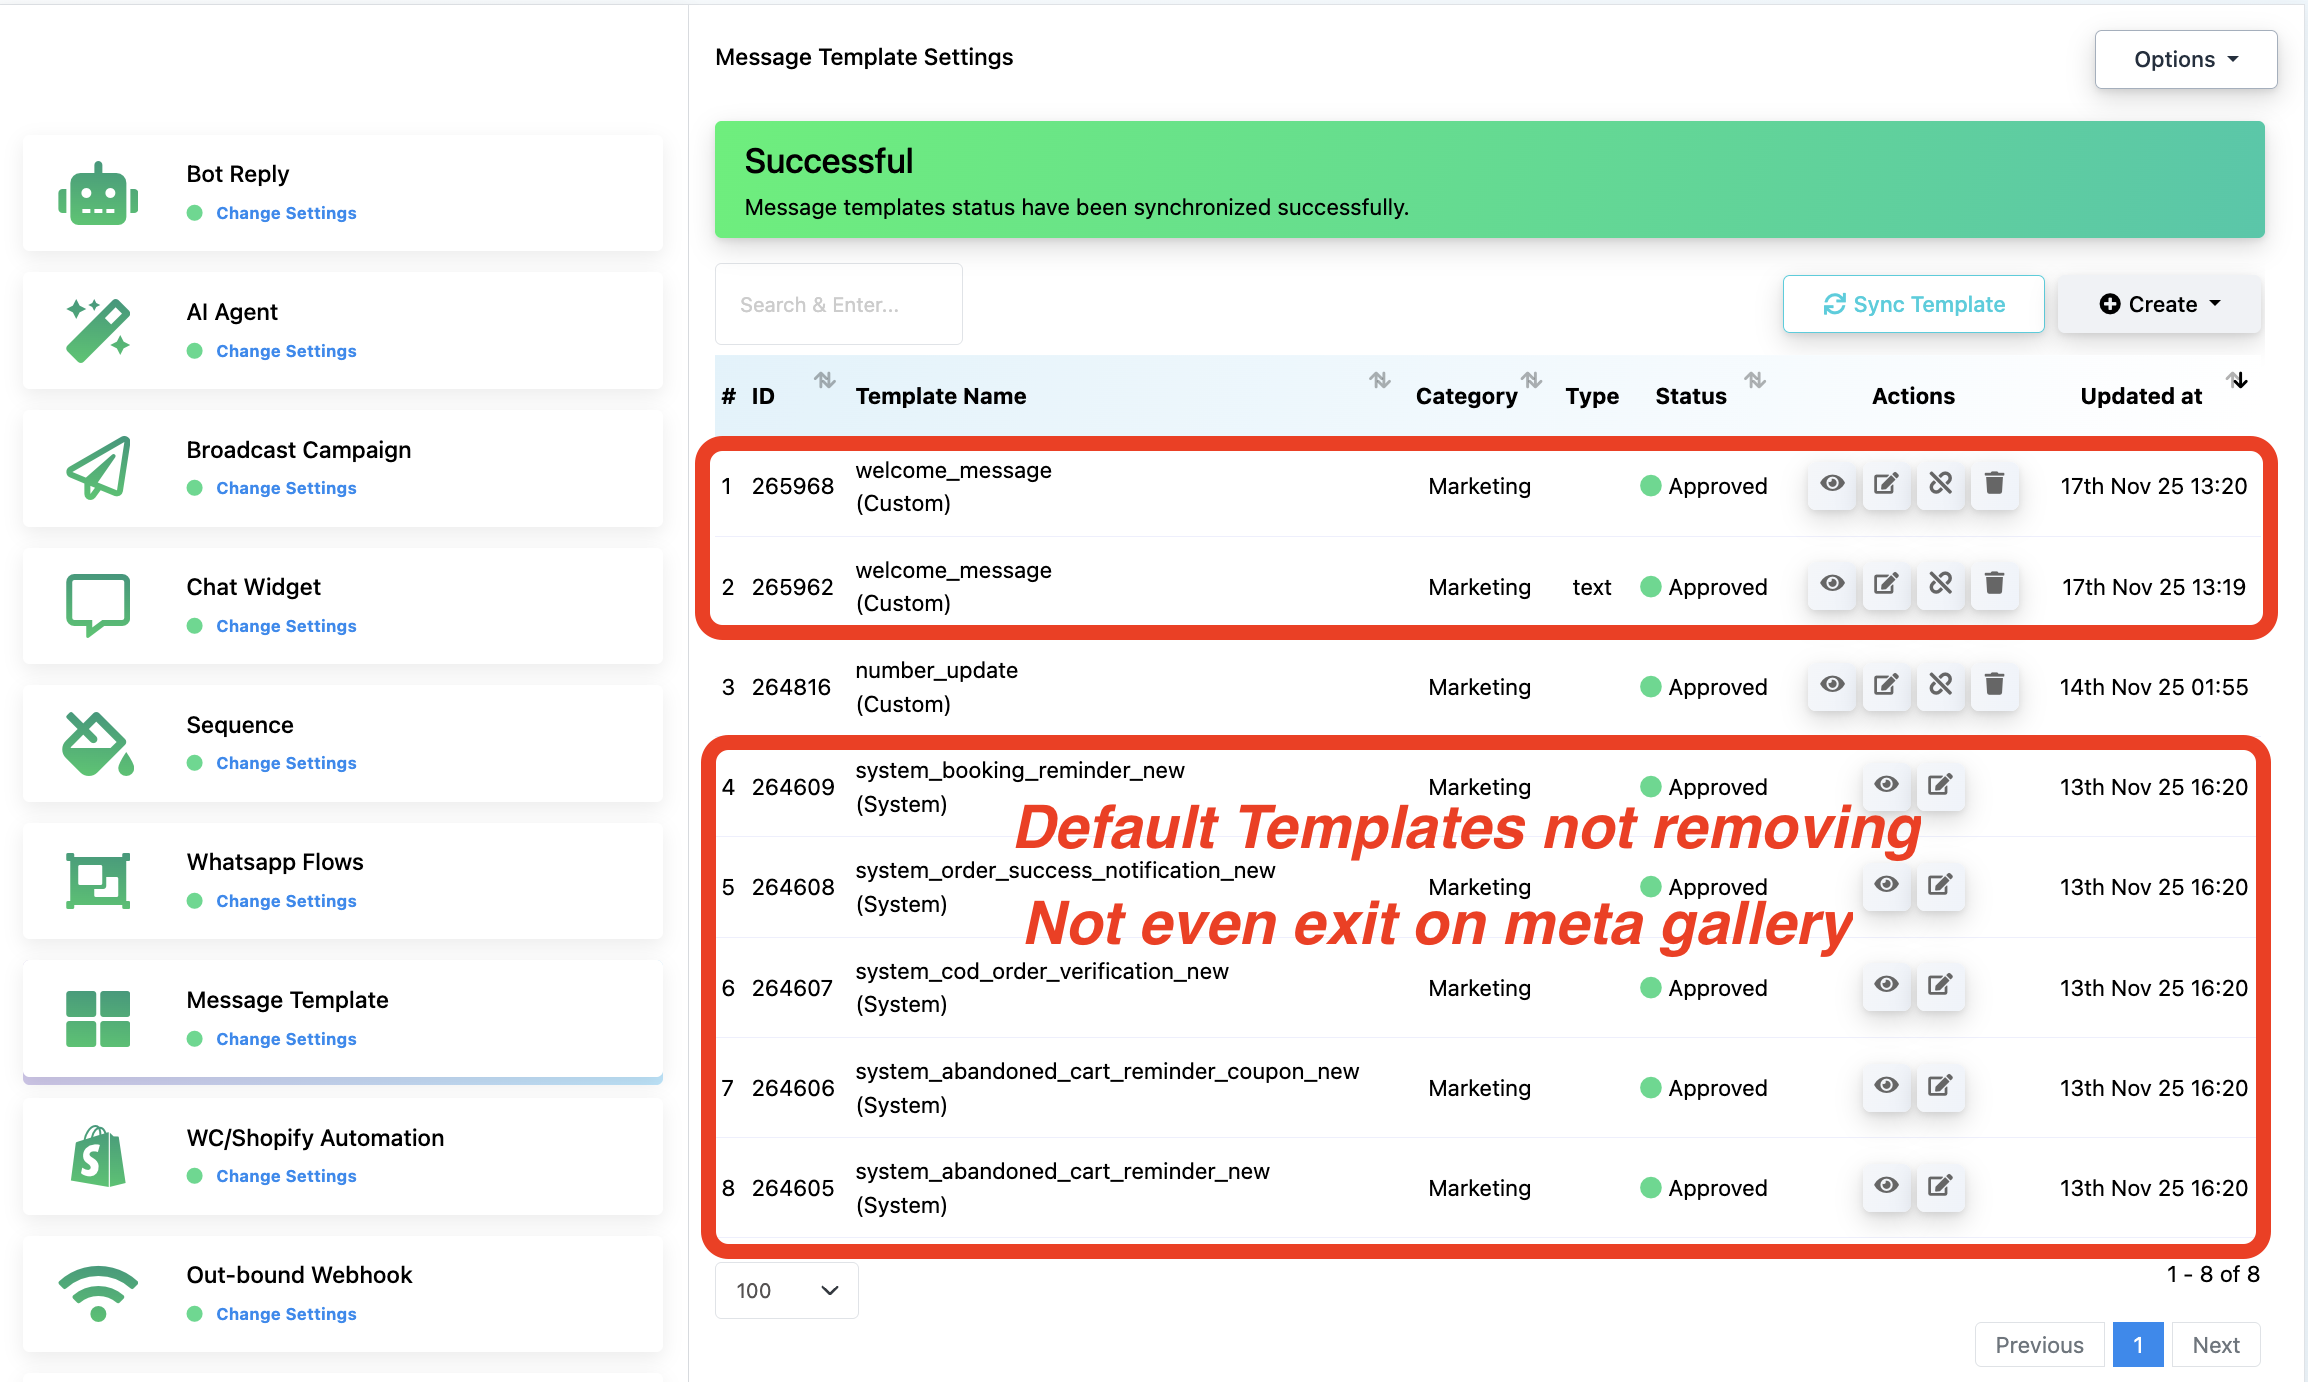Click the AI Agent magic wand icon

(97, 330)
